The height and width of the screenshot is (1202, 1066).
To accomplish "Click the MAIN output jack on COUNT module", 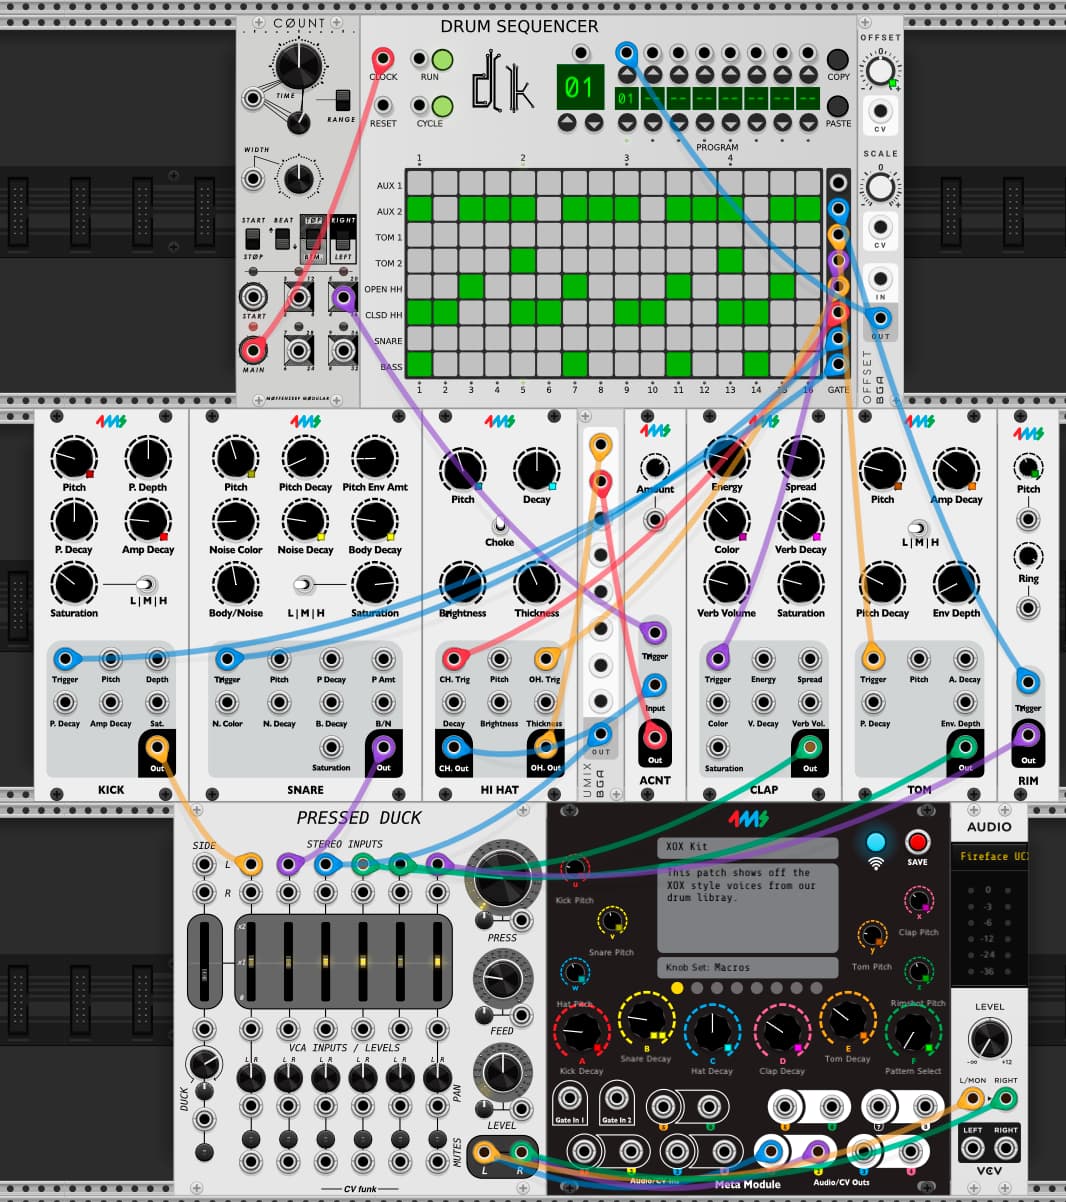I will tap(253, 350).
